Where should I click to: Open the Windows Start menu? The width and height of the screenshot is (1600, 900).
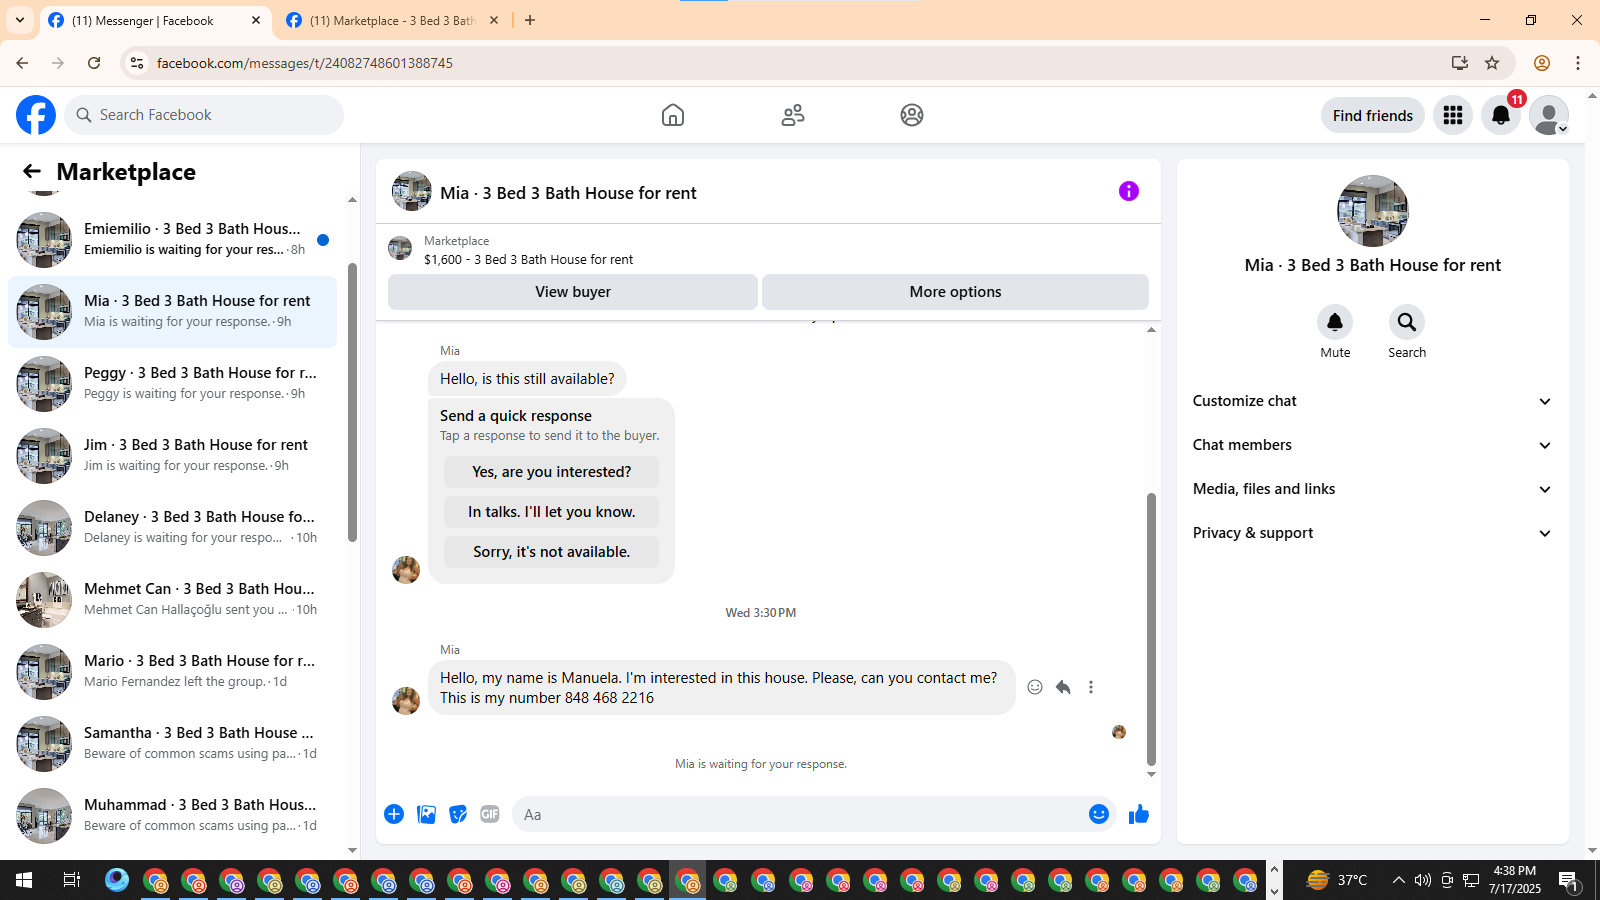click(x=24, y=880)
